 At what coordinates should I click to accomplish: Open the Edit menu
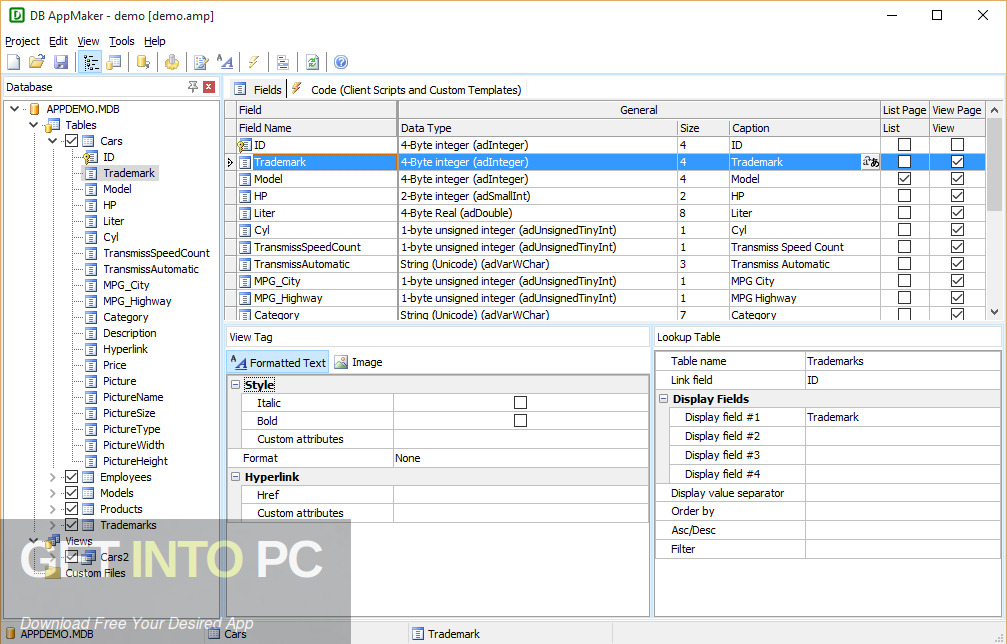58,41
